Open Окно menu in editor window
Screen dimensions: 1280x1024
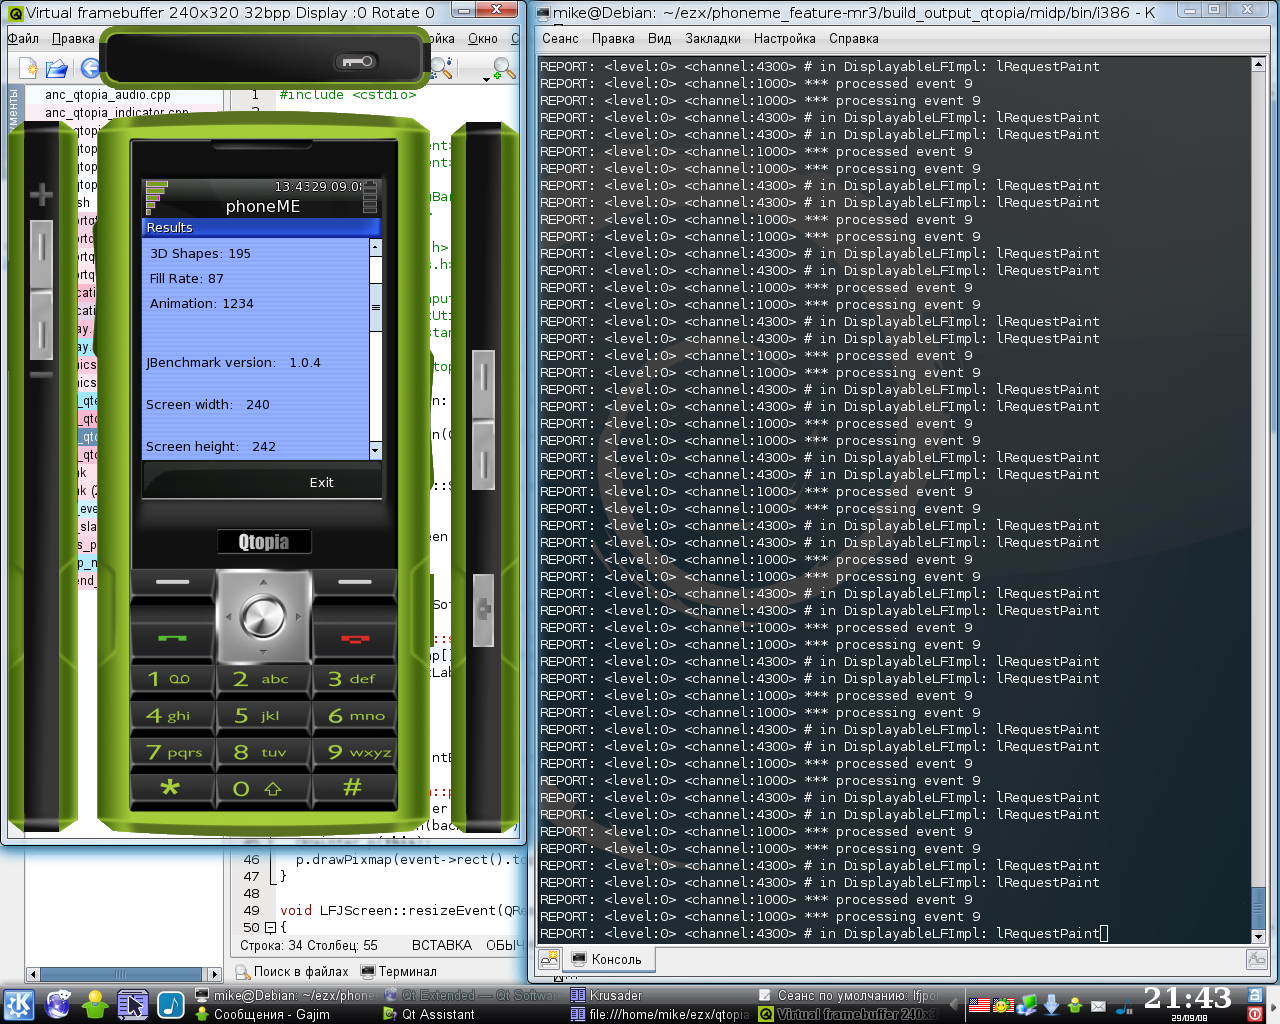point(483,39)
